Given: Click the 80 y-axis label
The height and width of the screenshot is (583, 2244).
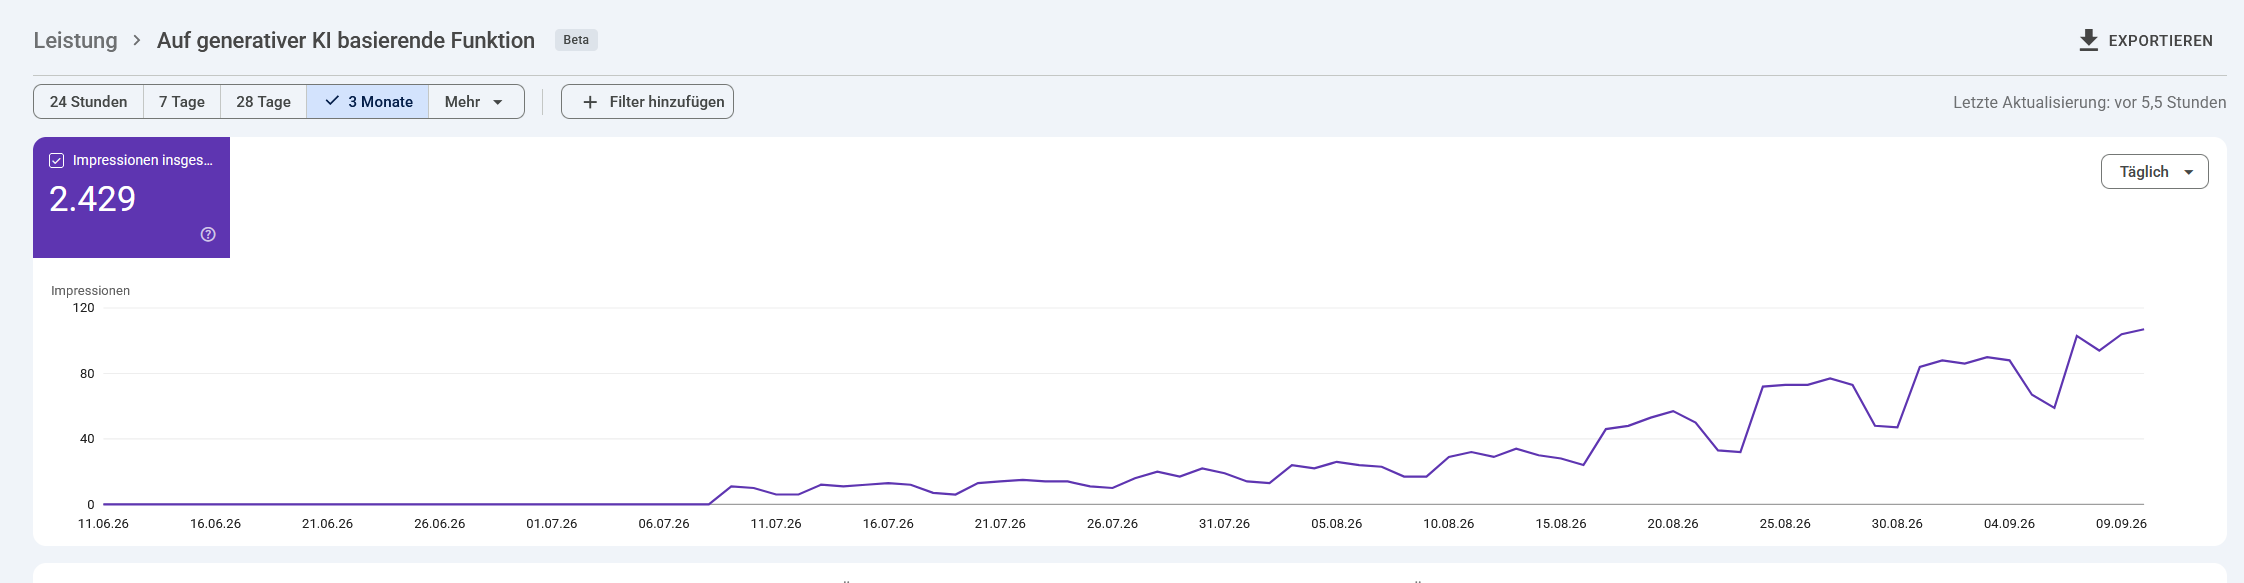Looking at the screenshot, I should pos(87,374).
